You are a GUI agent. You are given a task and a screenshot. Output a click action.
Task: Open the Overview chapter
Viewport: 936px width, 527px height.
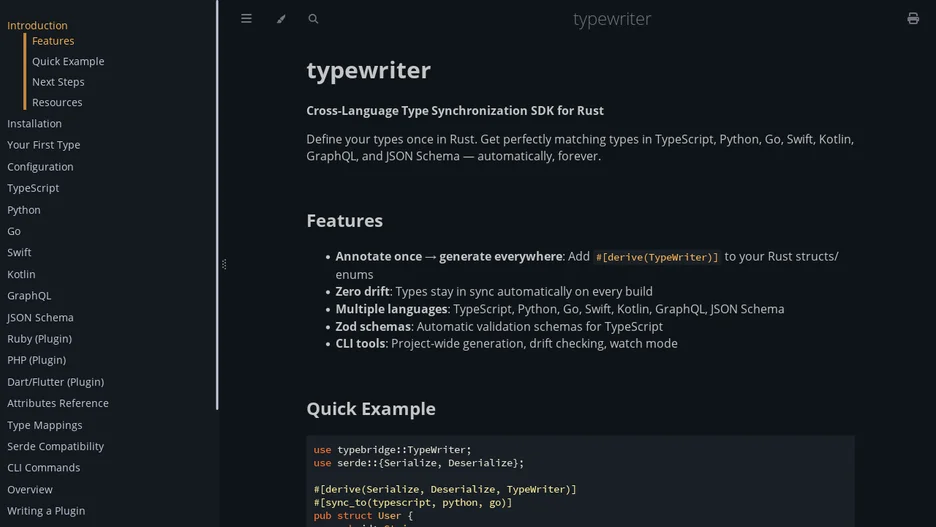coord(30,489)
